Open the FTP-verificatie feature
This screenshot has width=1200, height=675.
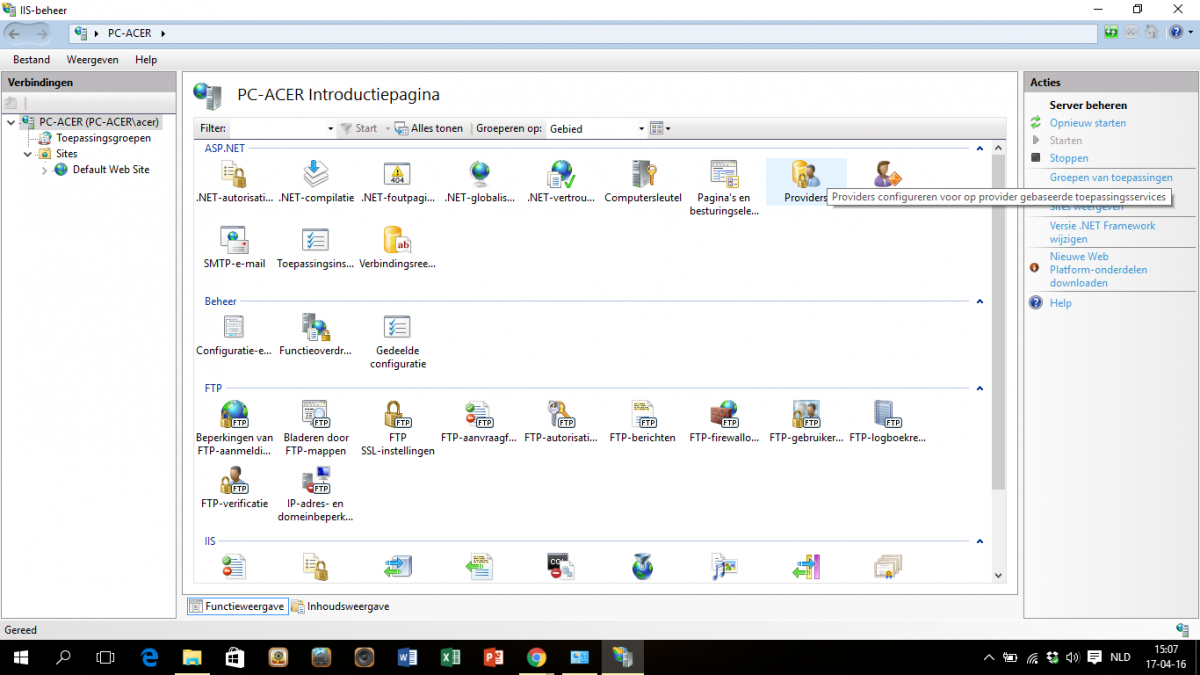click(x=234, y=488)
